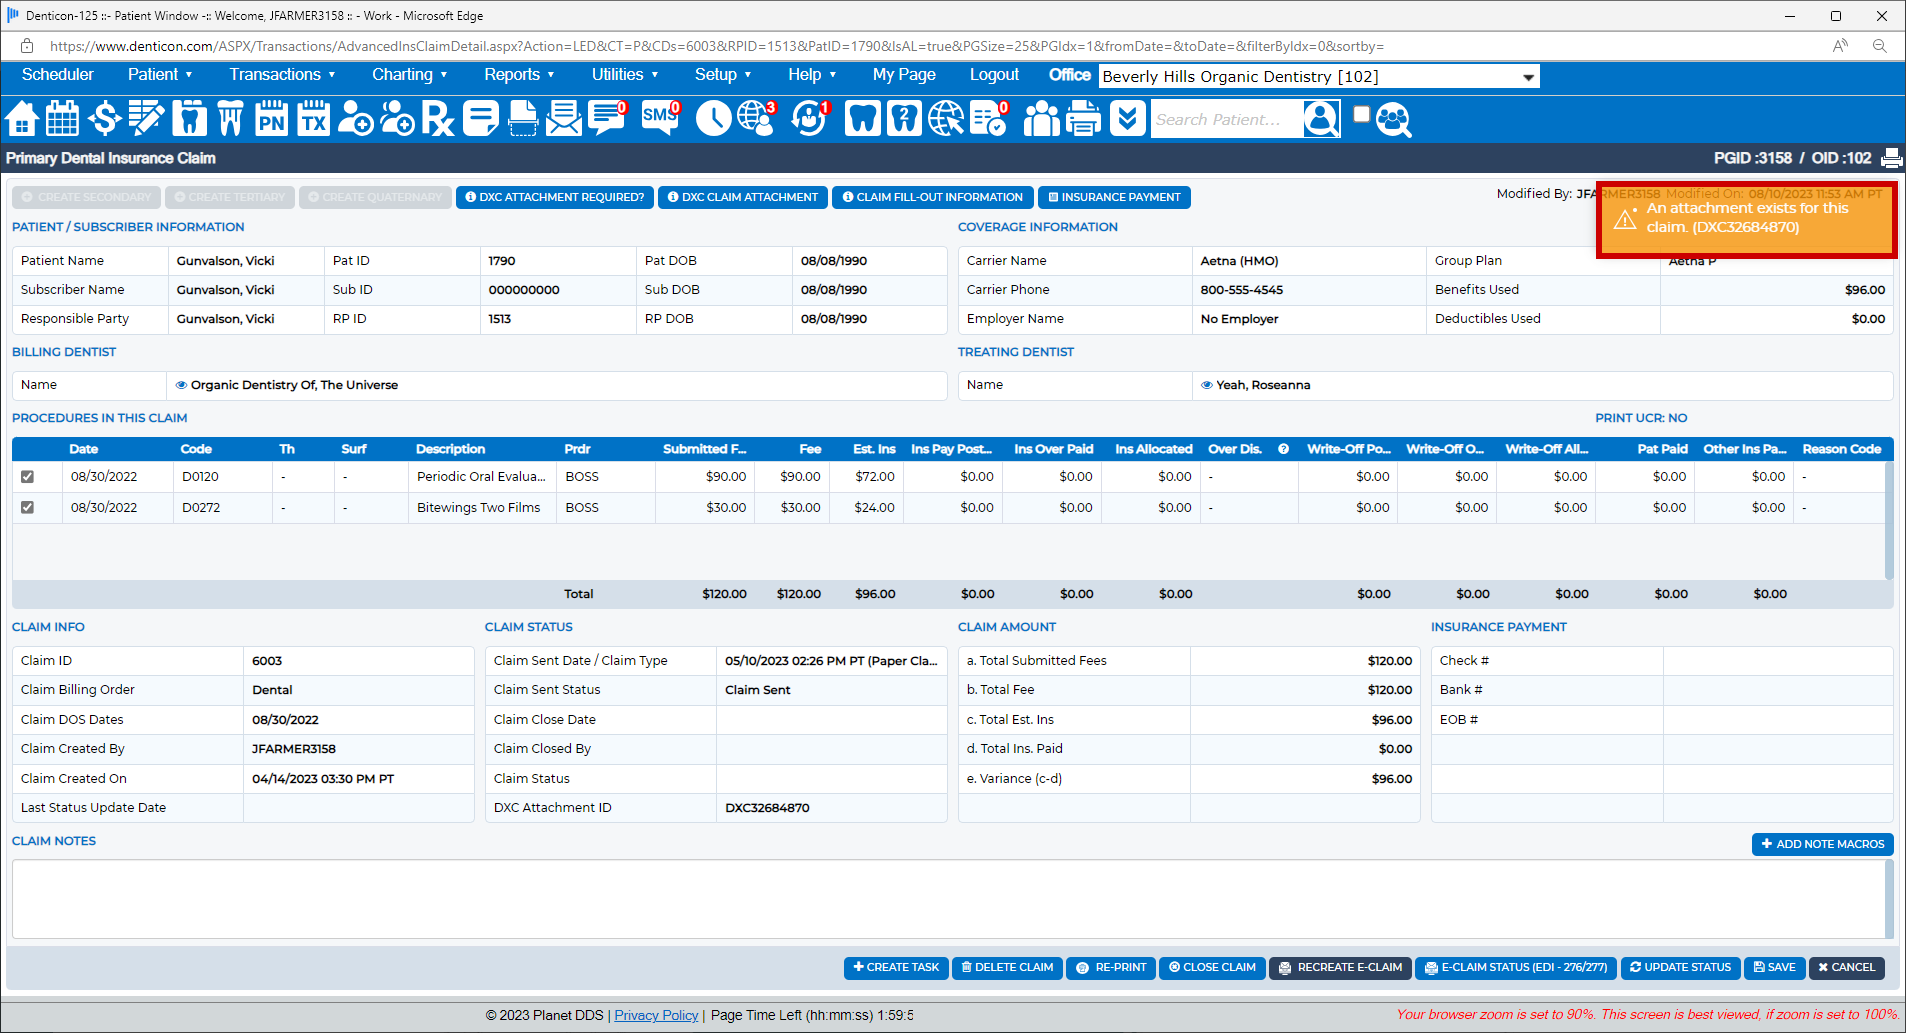Open the envelope letter icon
Image resolution: width=1906 pixels, height=1033 pixels.
[x=564, y=119]
